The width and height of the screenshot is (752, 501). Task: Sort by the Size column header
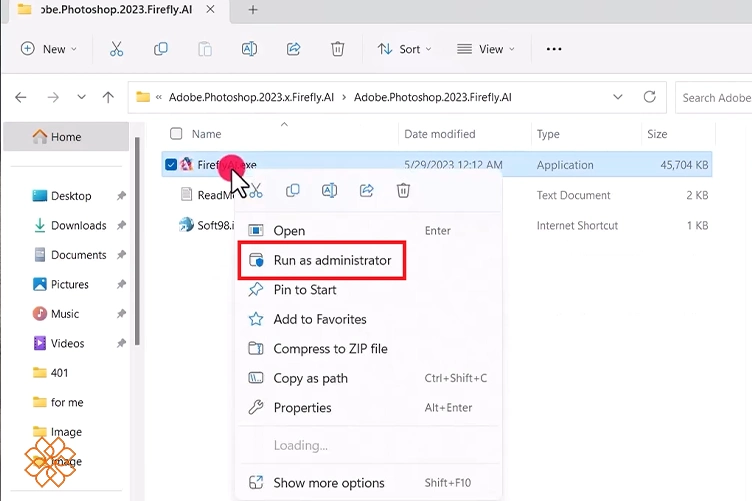657,134
